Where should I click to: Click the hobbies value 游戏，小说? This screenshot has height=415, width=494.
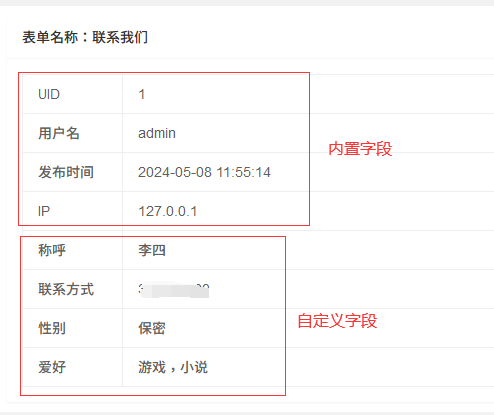click(173, 367)
